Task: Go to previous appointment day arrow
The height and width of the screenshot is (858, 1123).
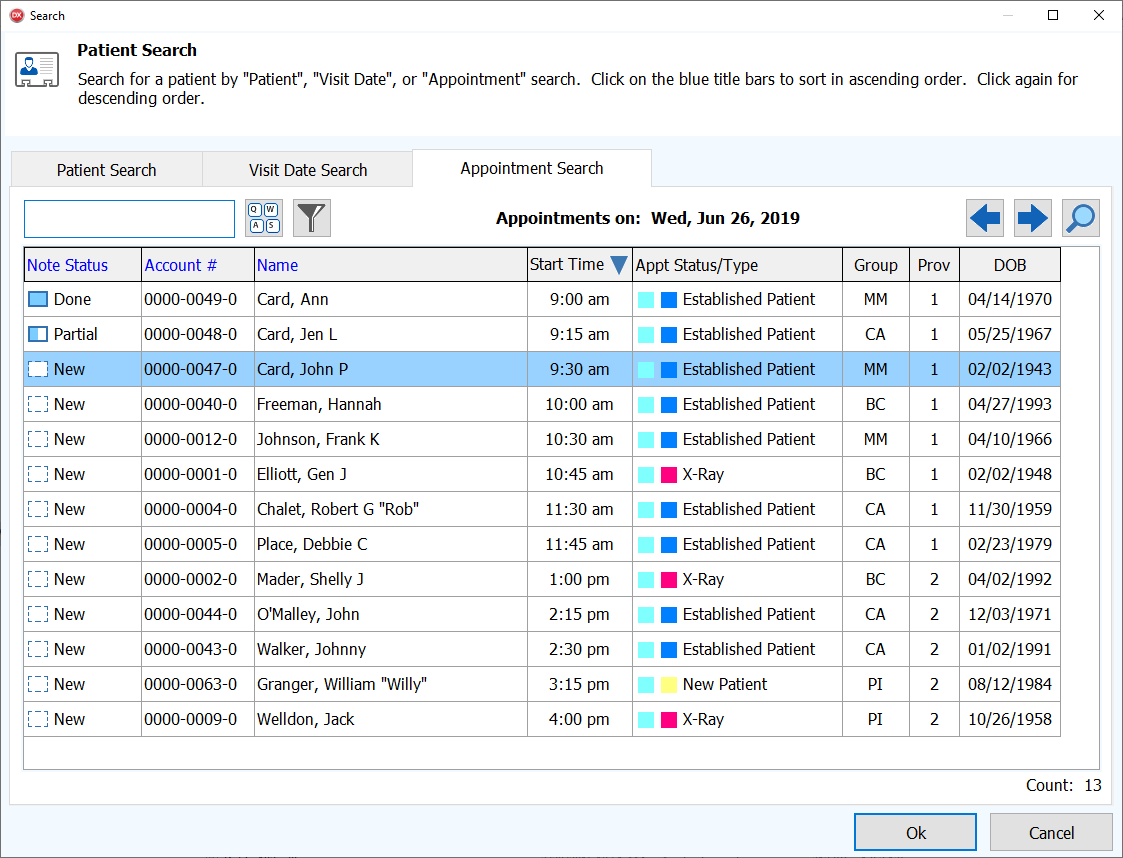Action: (x=985, y=218)
